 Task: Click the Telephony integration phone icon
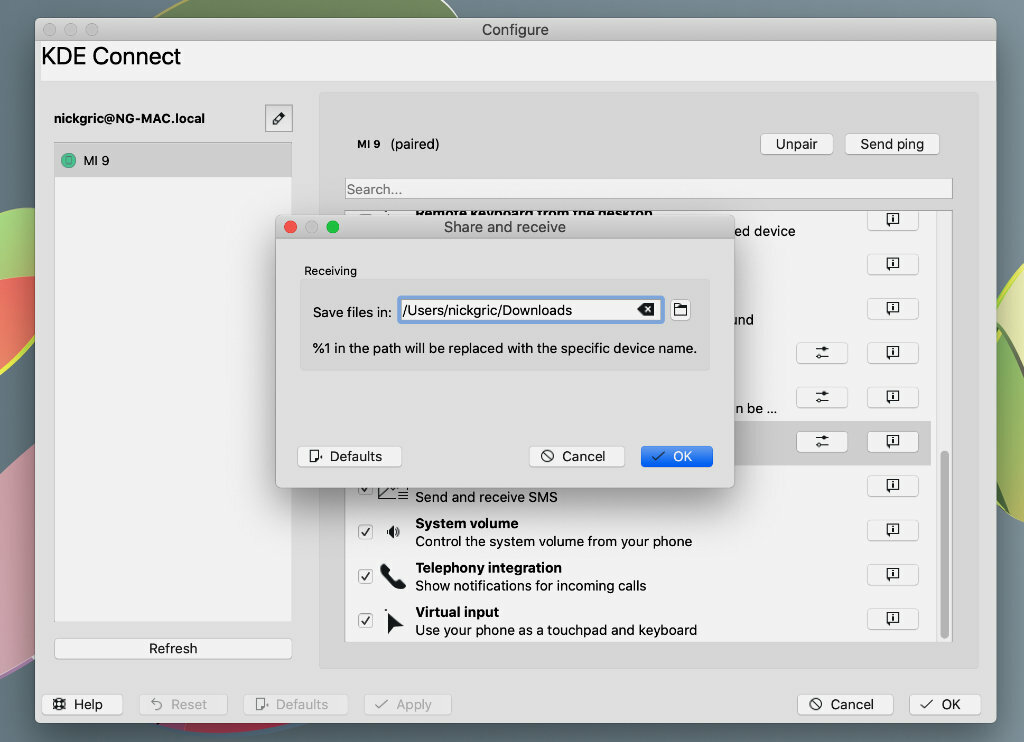click(393, 576)
